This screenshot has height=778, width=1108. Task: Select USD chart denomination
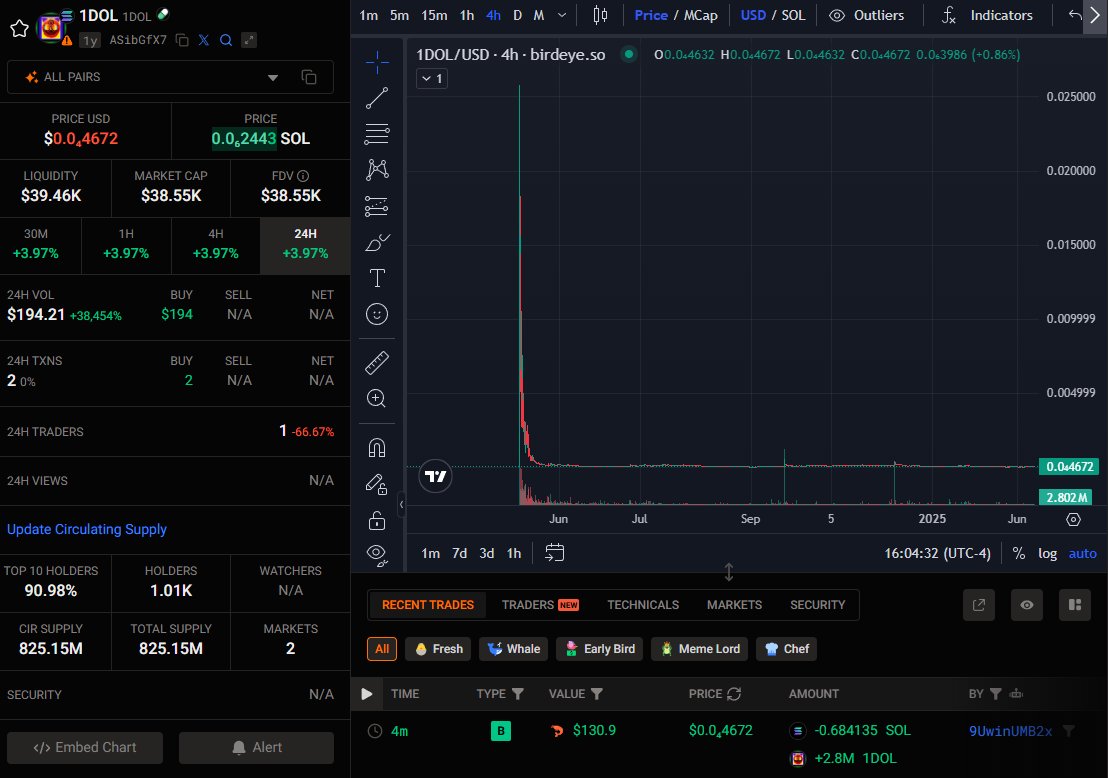coord(753,15)
